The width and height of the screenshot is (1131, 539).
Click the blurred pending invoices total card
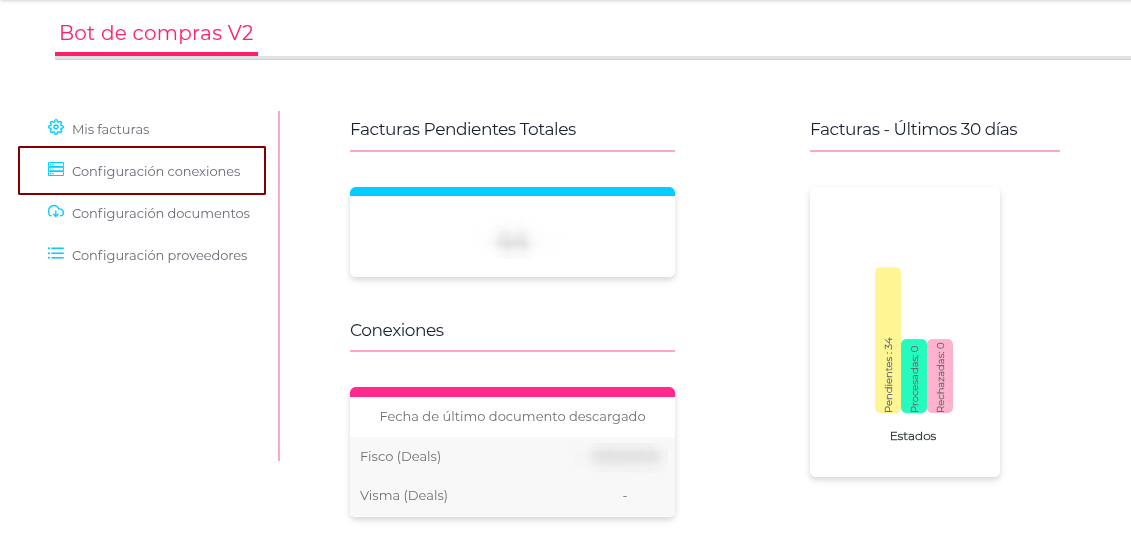tap(512, 241)
